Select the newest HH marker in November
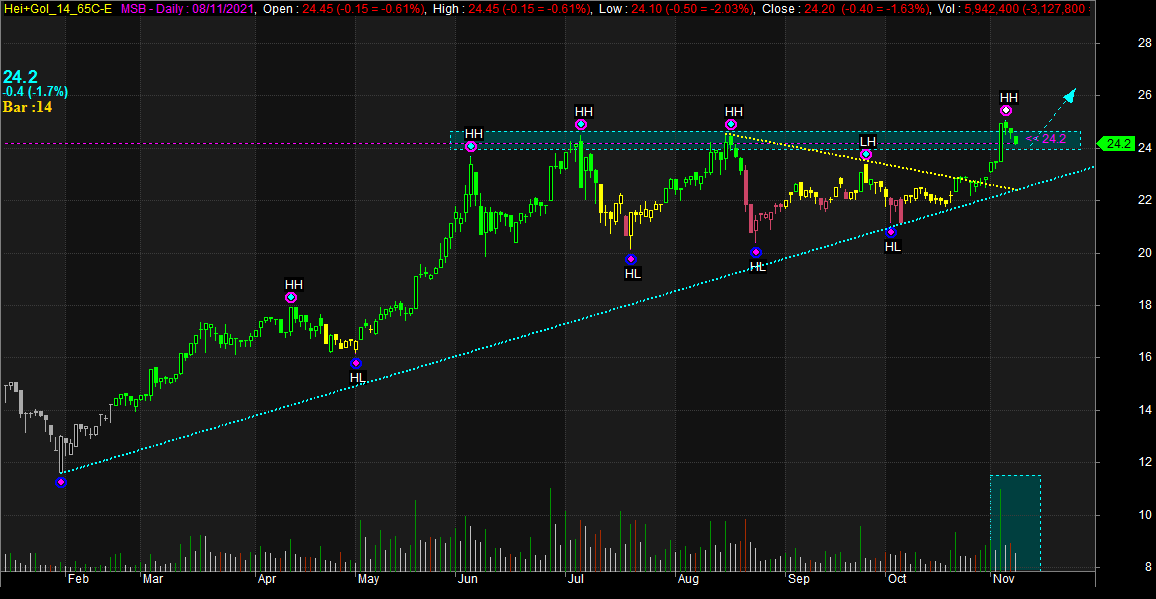The height and width of the screenshot is (599, 1156). [1005, 110]
